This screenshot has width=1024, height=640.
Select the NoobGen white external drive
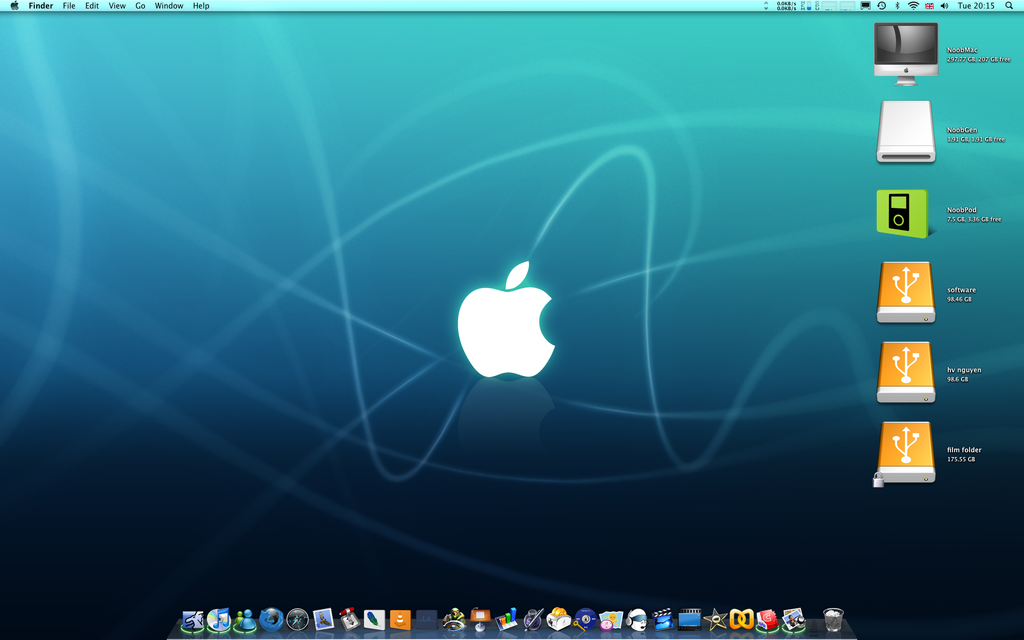point(906,132)
